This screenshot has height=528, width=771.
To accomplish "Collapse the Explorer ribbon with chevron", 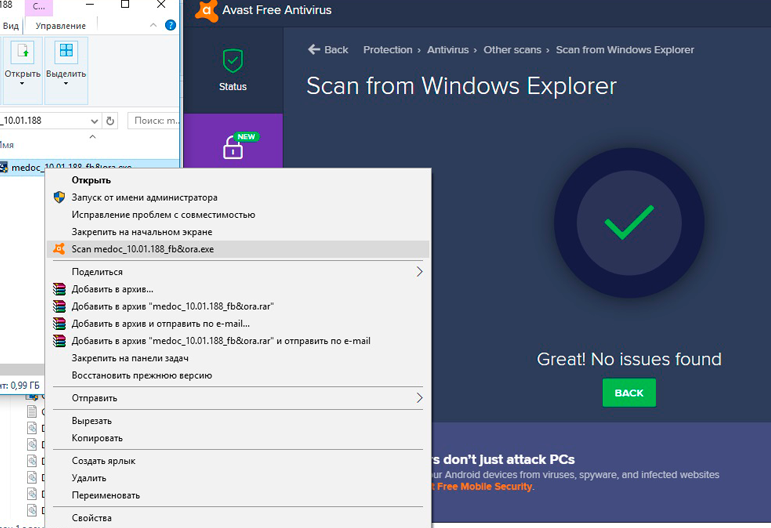I will [153, 25].
